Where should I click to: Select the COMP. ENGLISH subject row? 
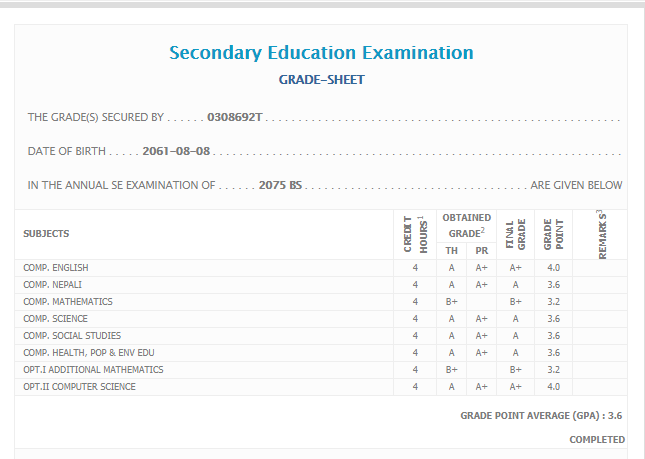point(56,268)
